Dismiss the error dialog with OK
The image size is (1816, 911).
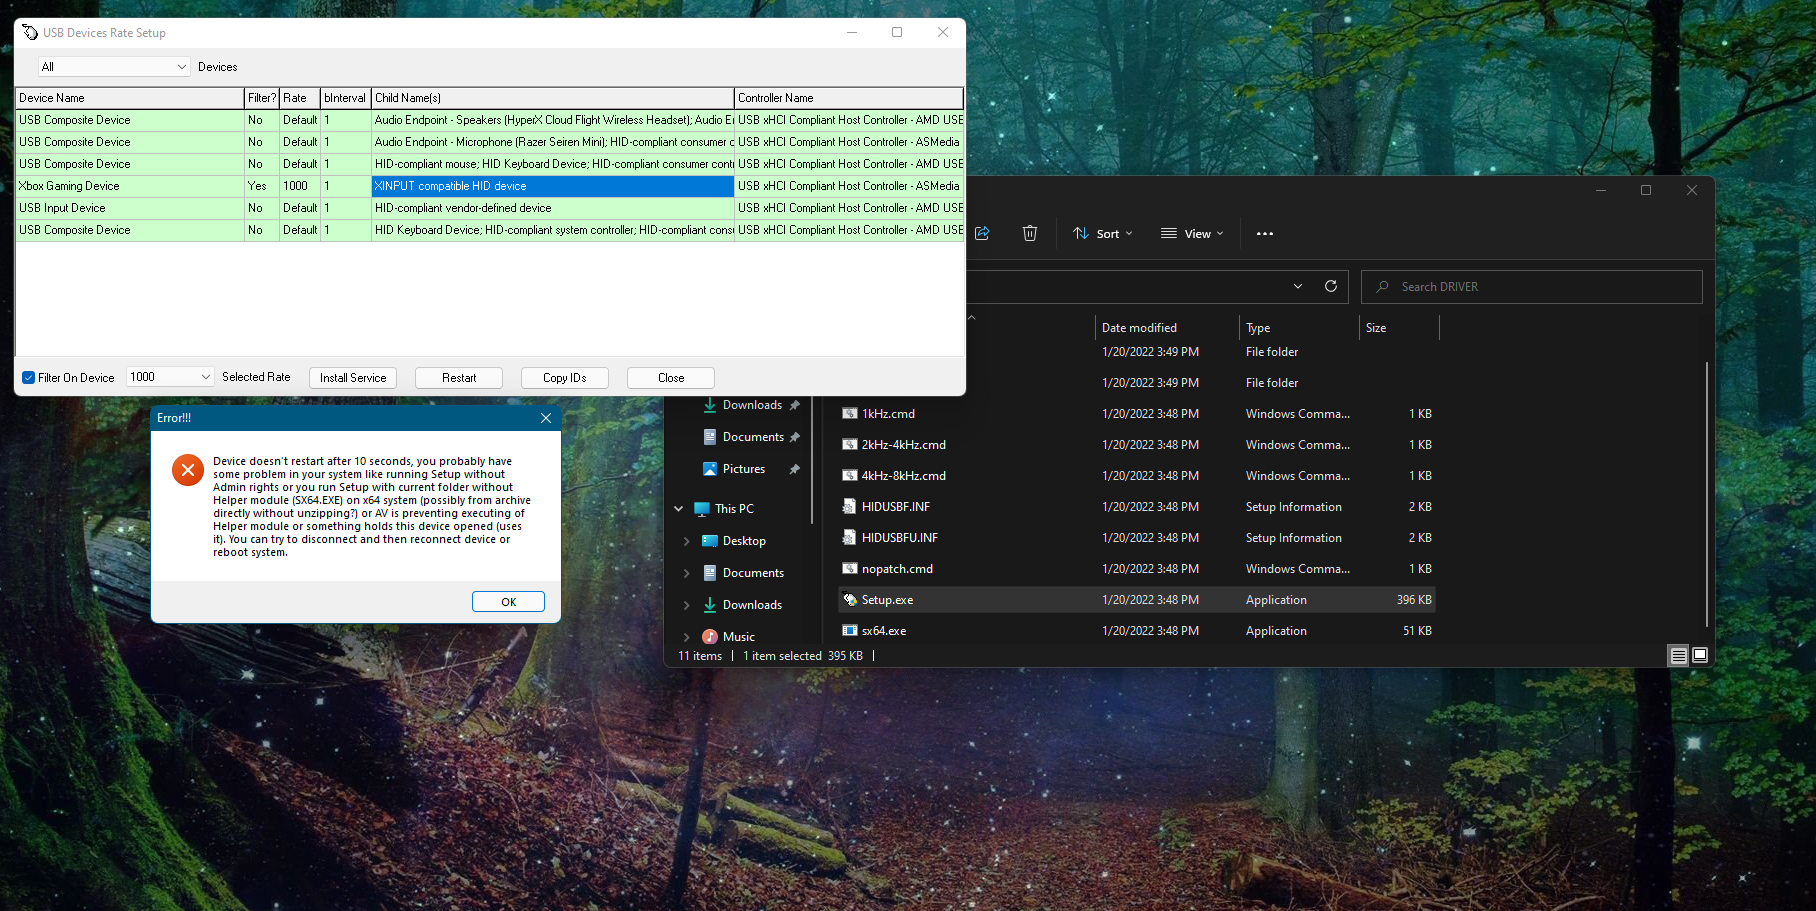[508, 601]
